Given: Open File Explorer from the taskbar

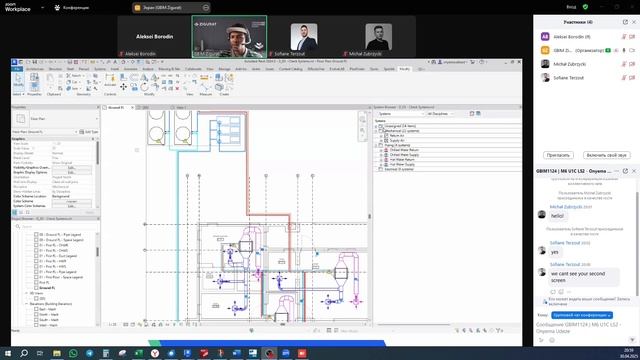Looking at the screenshot, I should [x=57, y=353].
